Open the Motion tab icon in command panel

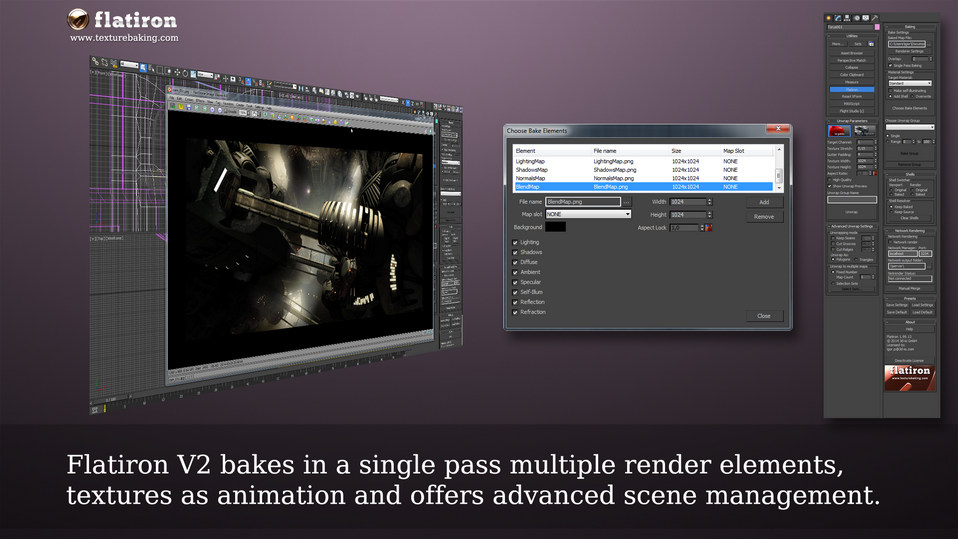pos(857,18)
